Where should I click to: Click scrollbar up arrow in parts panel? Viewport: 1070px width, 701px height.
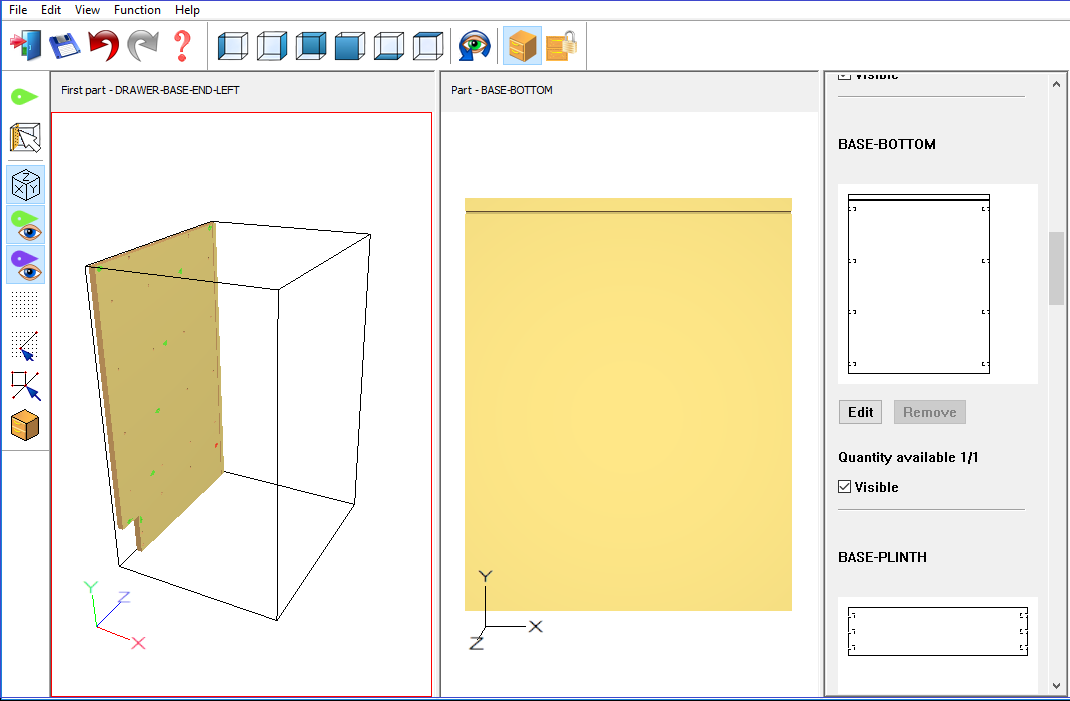pyautogui.click(x=1056, y=85)
